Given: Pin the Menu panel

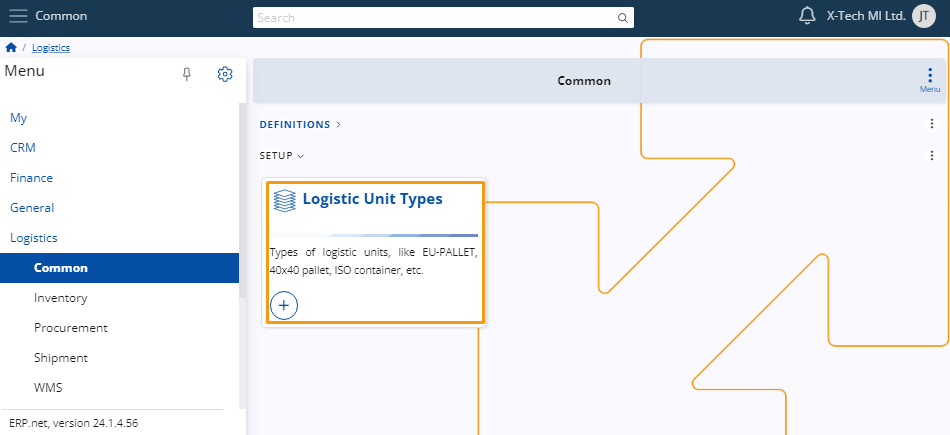Looking at the screenshot, I should pyautogui.click(x=187, y=74).
